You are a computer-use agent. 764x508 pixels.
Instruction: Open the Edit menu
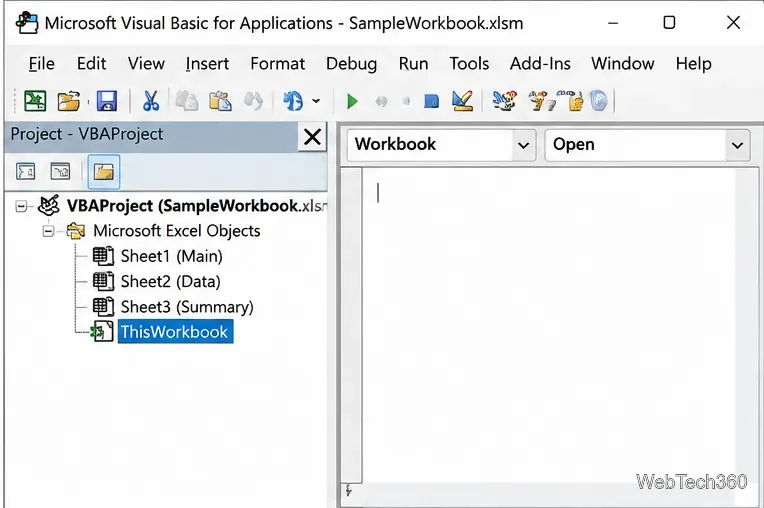click(x=92, y=64)
